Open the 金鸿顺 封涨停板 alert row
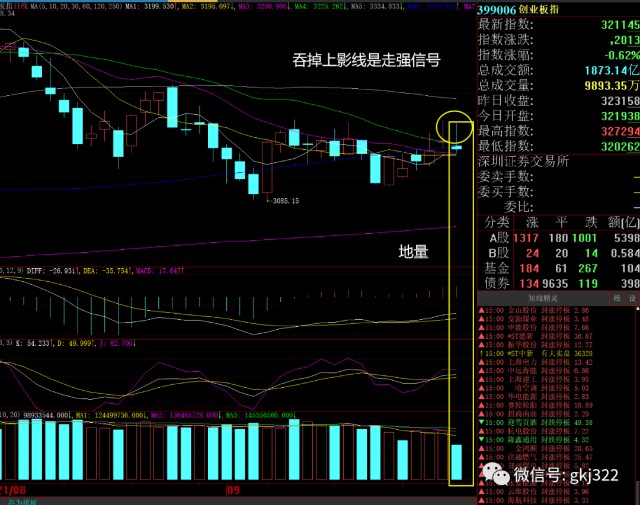This screenshot has height=505, width=640. (x=536, y=448)
